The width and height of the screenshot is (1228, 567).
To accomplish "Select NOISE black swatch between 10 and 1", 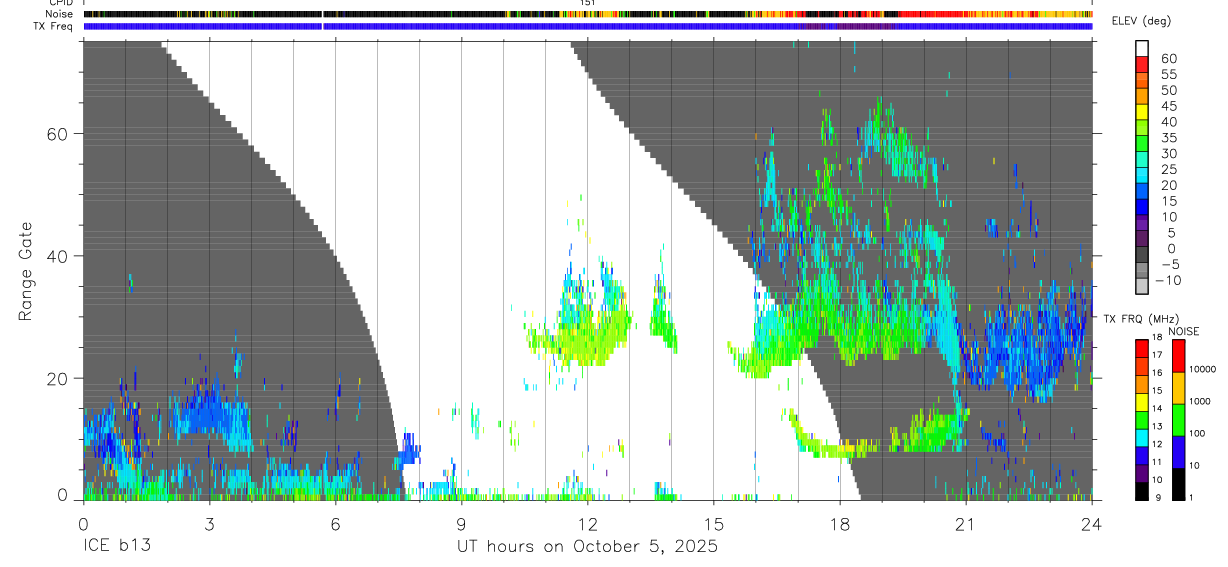I will 1178,484.
